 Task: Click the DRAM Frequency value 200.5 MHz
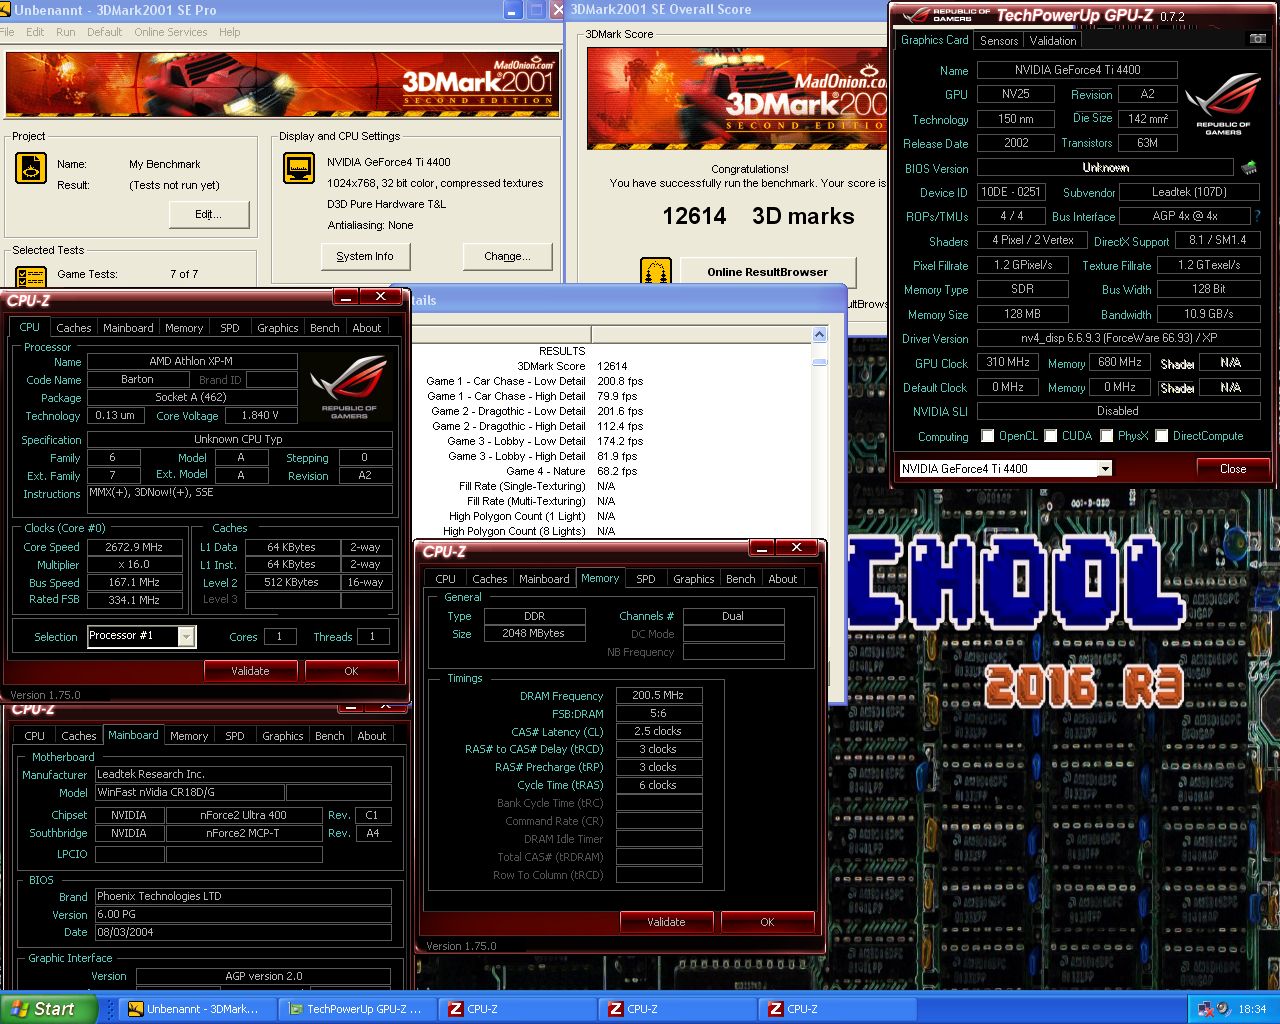tap(658, 695)
